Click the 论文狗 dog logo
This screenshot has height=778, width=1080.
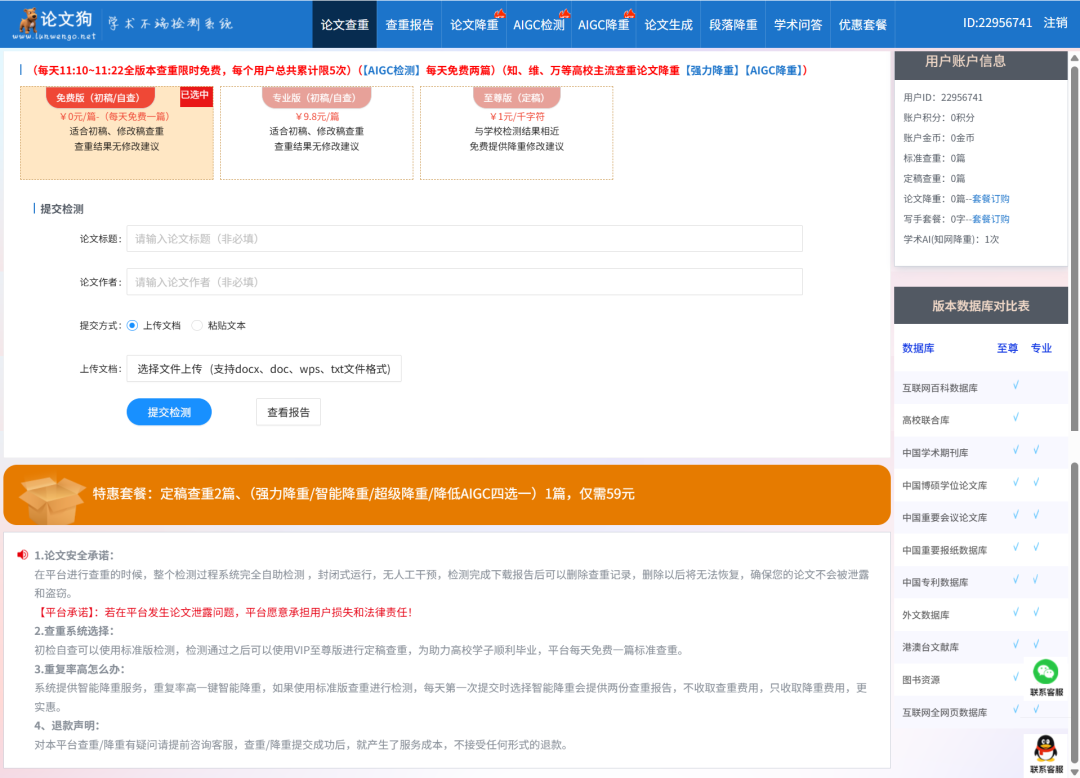[26, 22]
